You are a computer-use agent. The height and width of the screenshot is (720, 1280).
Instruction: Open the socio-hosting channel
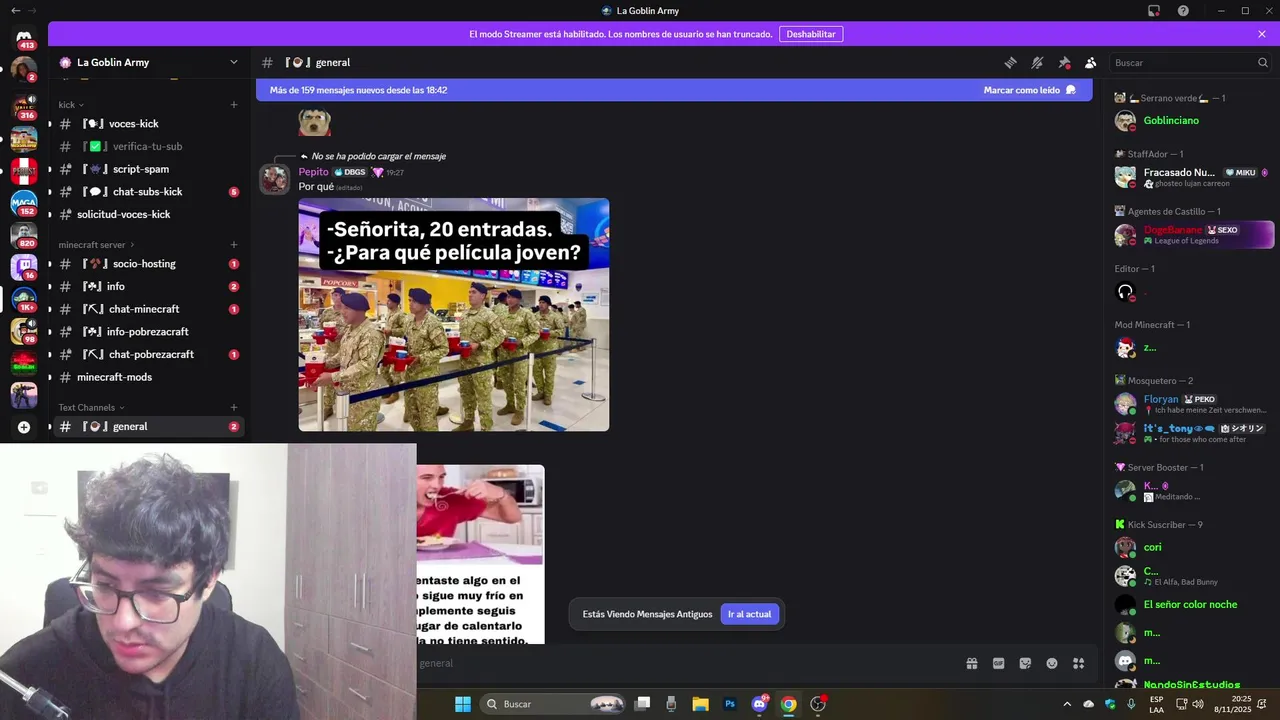pyautogui.click(x=149, y=264)
